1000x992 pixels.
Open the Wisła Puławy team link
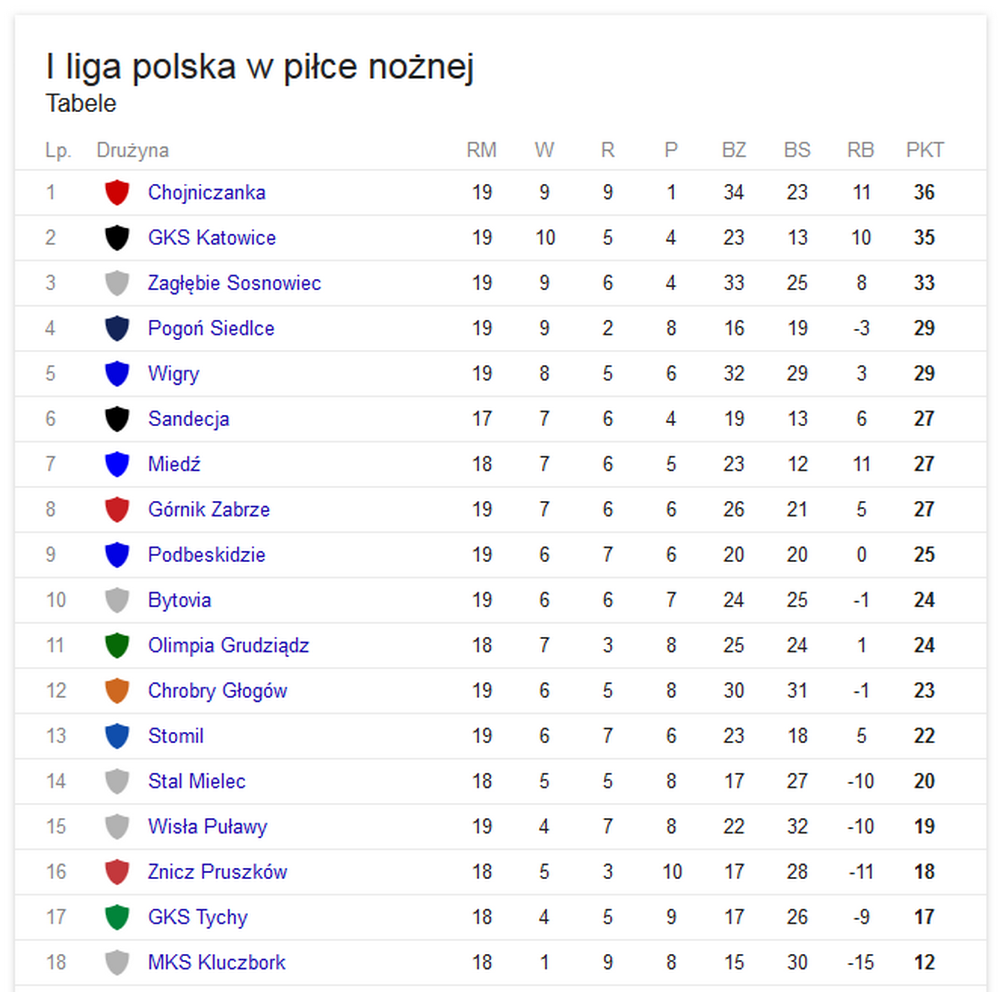(x=207, y=826)
